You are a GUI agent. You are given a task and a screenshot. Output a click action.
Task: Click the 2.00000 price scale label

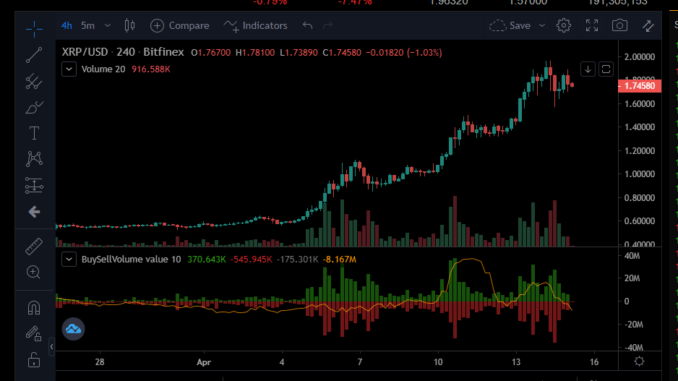point(640,57)
